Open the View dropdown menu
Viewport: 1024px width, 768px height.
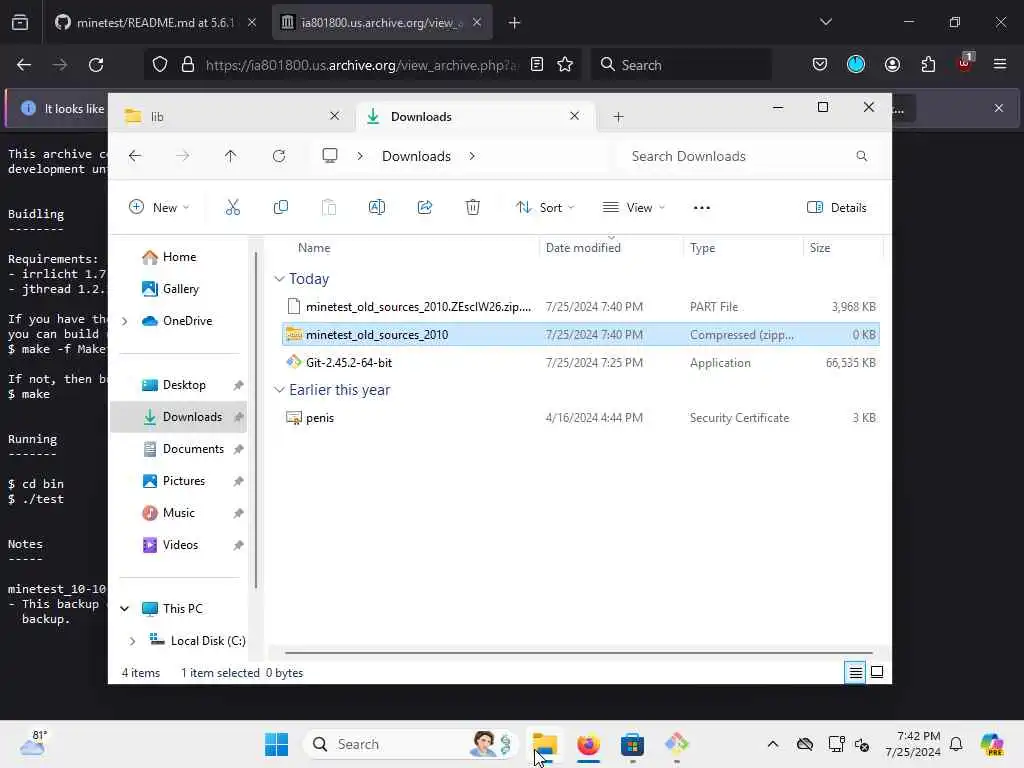[x=633, y=208]
